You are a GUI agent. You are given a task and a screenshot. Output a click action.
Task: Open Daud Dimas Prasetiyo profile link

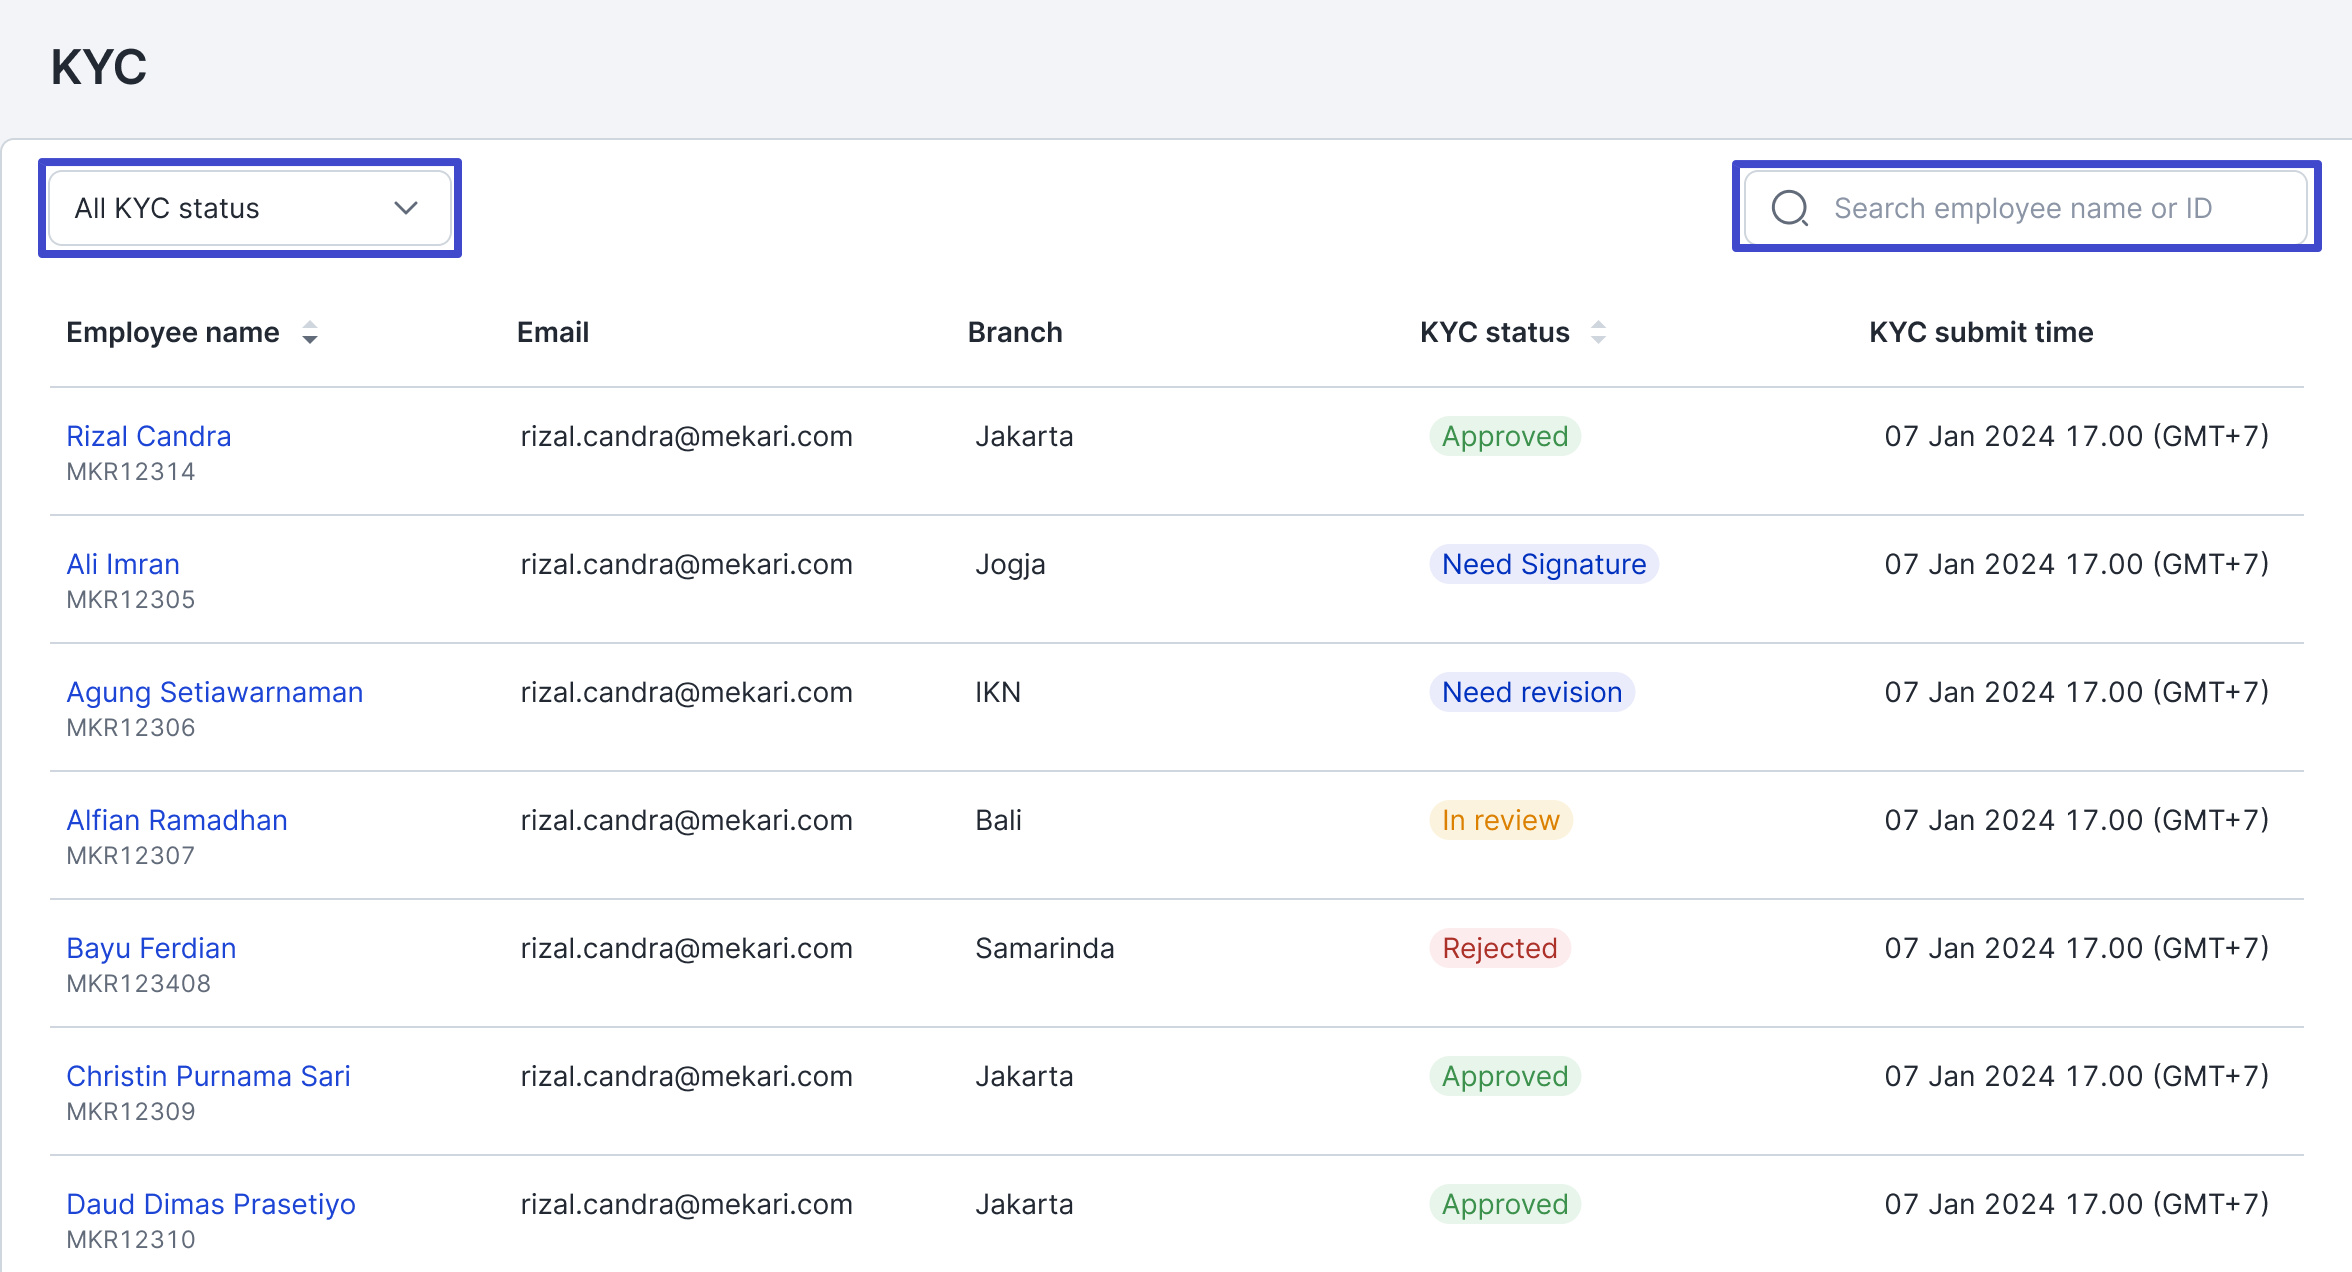(x=211, y=1204)
